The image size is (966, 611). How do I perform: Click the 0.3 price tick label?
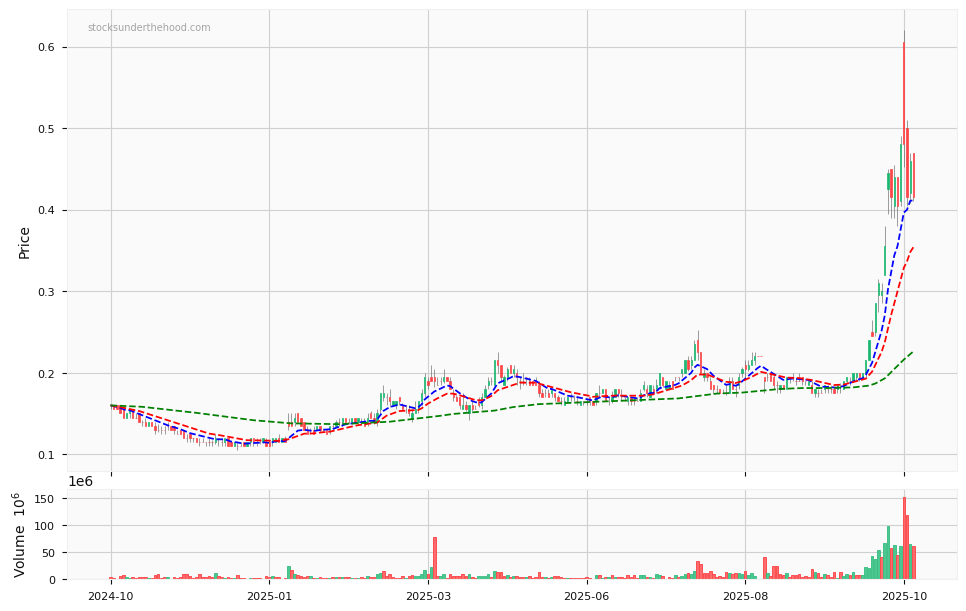coord(44,292)
